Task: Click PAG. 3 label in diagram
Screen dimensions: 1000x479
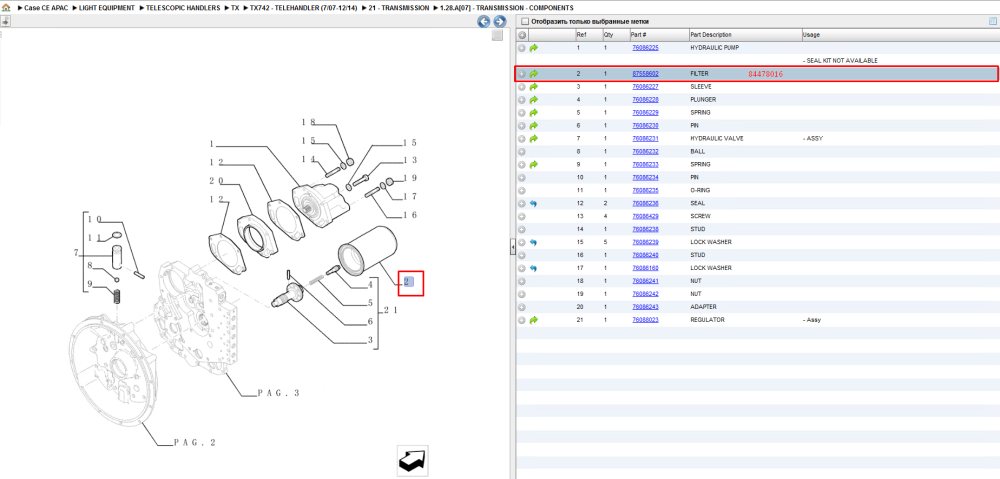Action: (x=279, y=394)
